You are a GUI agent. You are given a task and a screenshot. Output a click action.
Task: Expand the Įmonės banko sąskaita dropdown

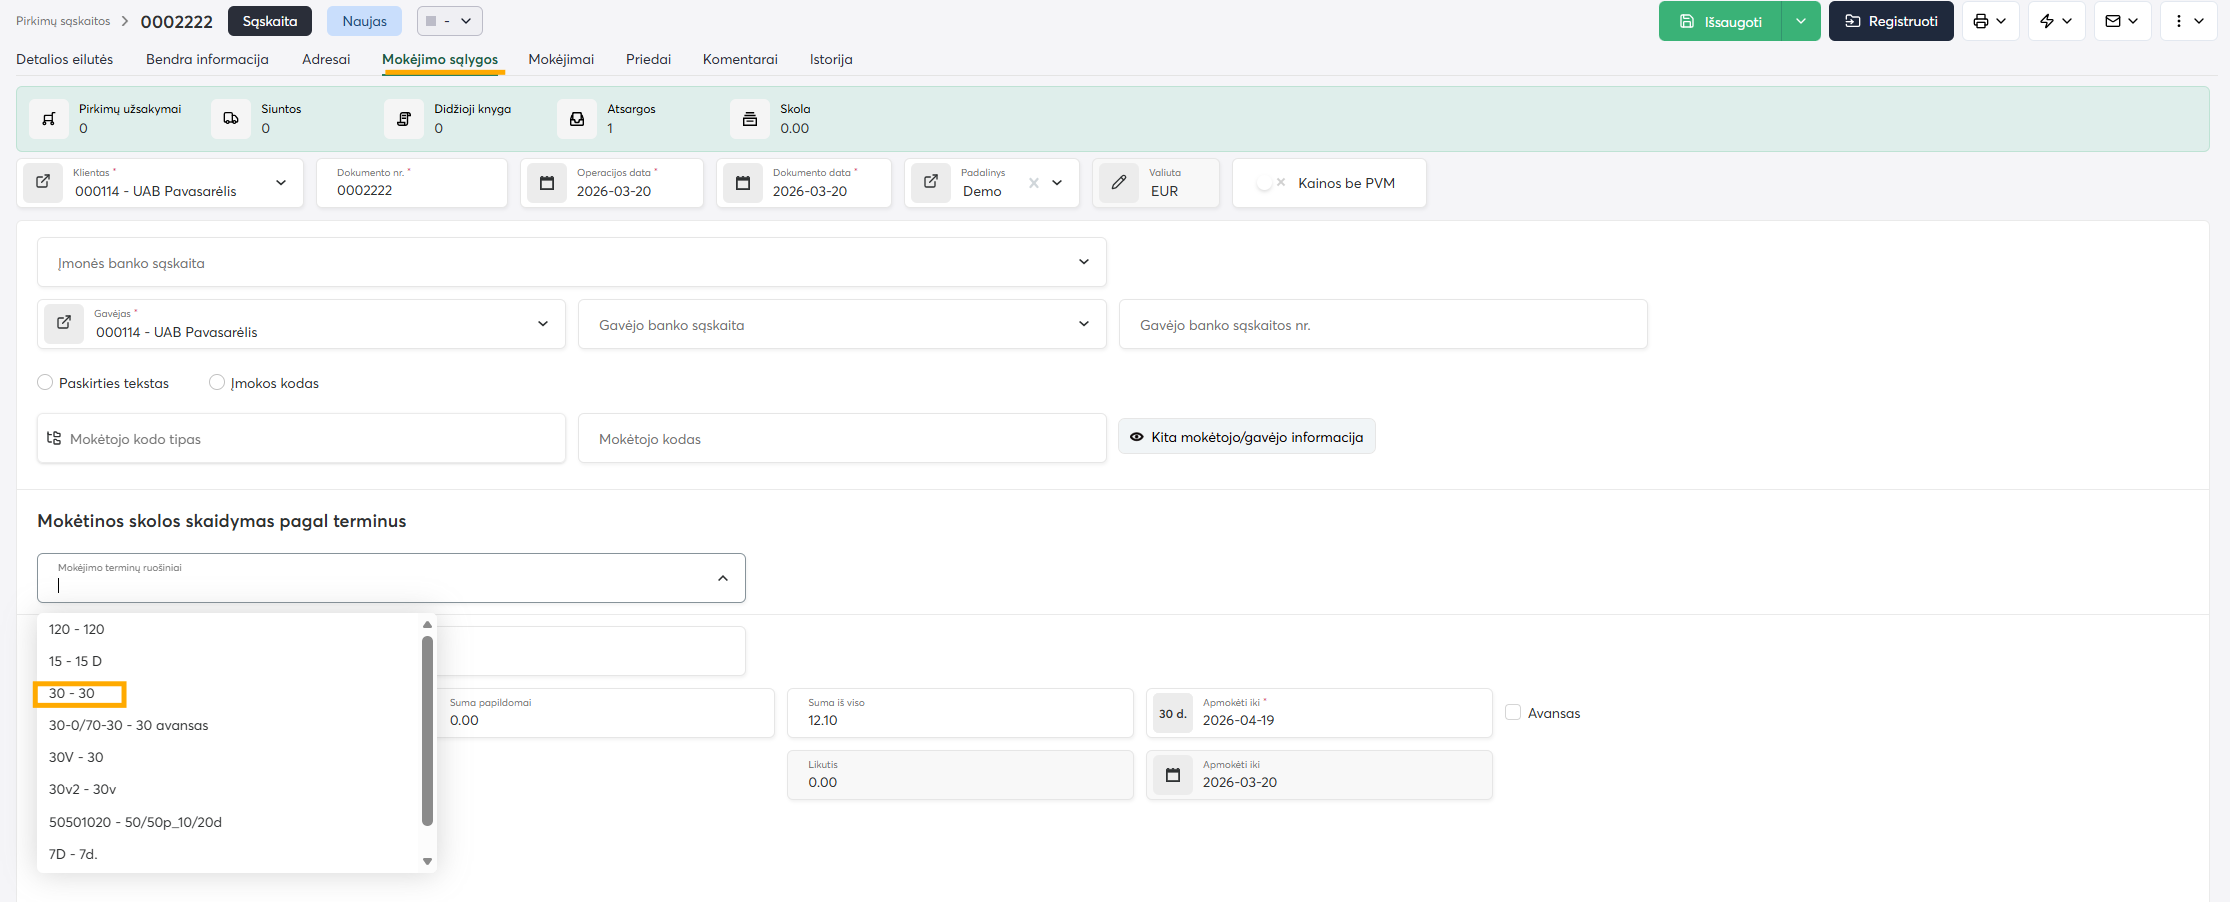(1083, 262)
